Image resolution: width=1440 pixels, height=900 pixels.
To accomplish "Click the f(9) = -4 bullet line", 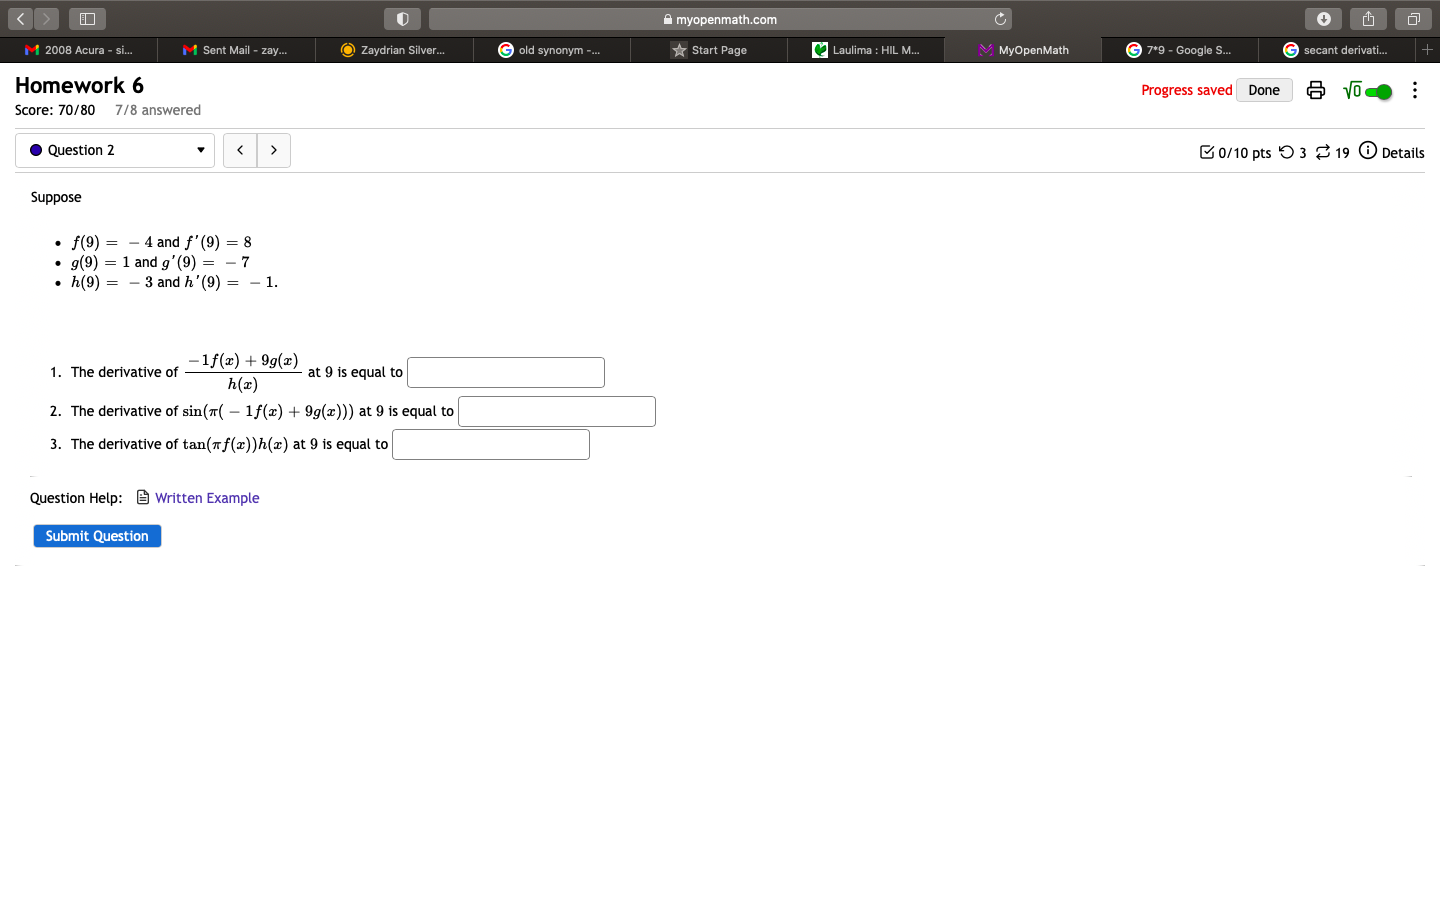I will (x=161, y=242).
